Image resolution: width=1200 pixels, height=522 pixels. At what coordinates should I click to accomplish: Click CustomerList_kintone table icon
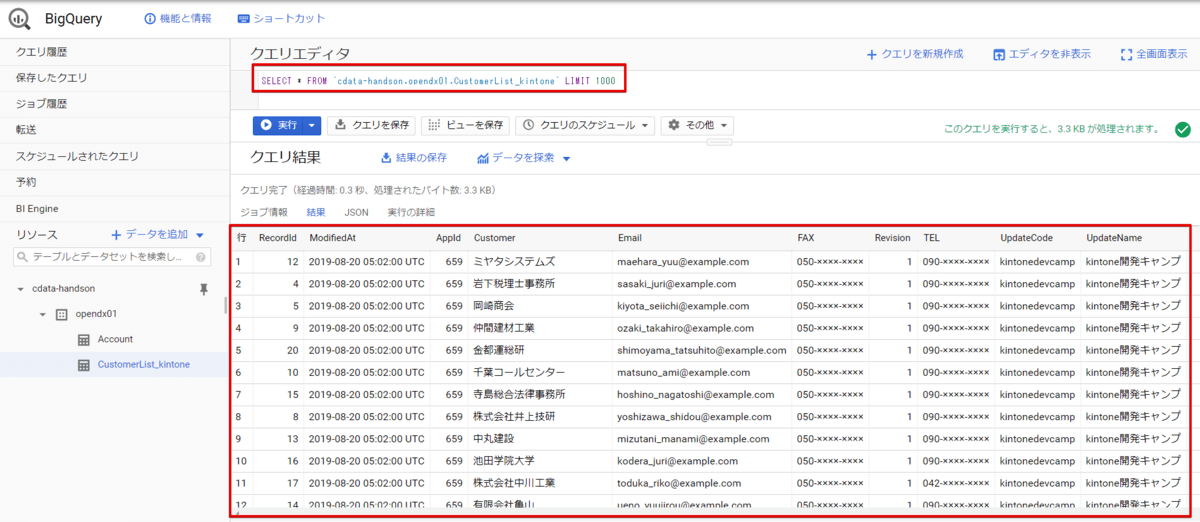[84, 365]
